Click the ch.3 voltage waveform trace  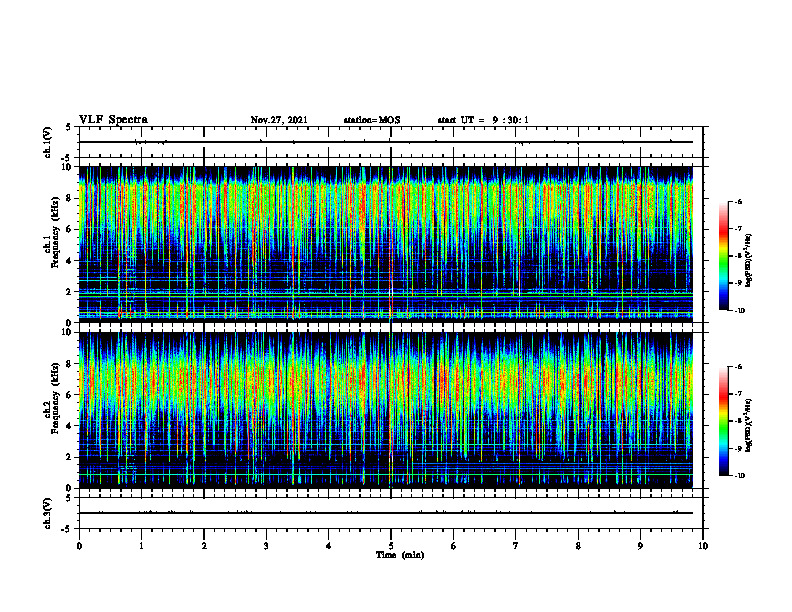[386, 513]
